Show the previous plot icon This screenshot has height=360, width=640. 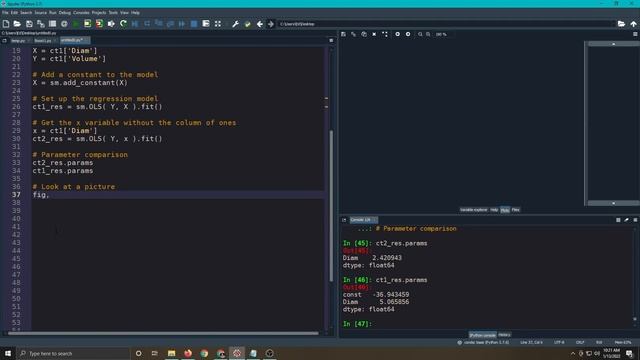397,34
